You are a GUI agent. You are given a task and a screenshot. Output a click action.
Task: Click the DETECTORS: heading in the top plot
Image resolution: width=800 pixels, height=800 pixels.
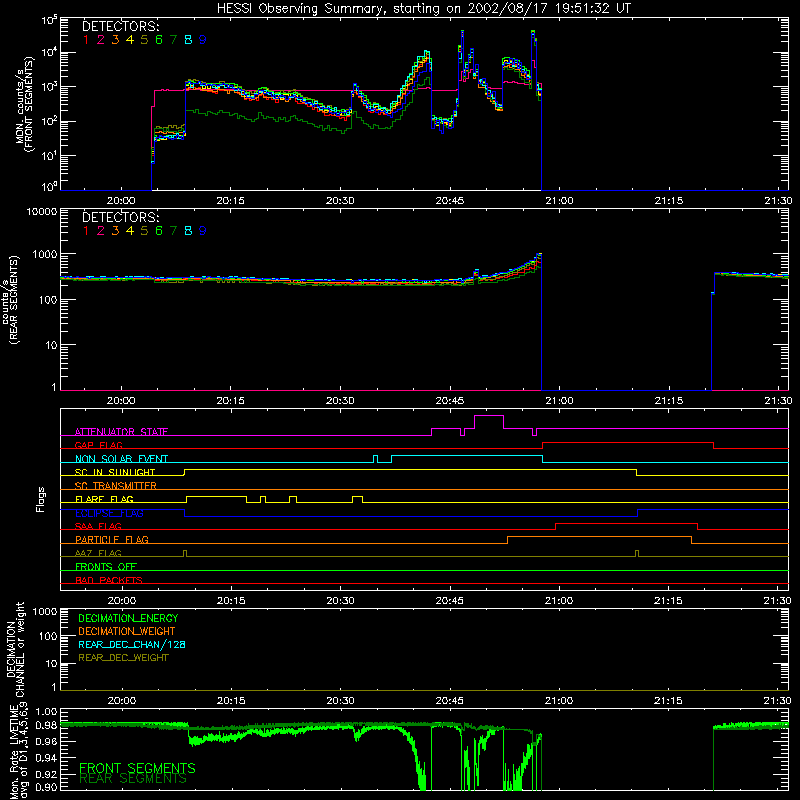click(x=120, y=26)
